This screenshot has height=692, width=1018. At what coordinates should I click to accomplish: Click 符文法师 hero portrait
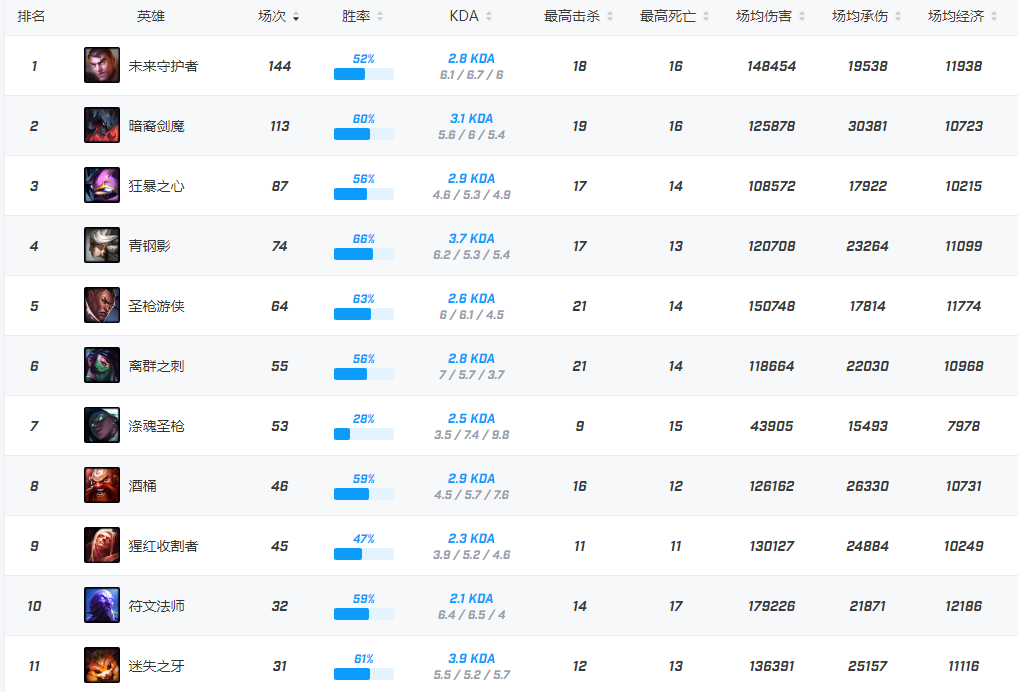pyautogui.click(x=102, y=605)
